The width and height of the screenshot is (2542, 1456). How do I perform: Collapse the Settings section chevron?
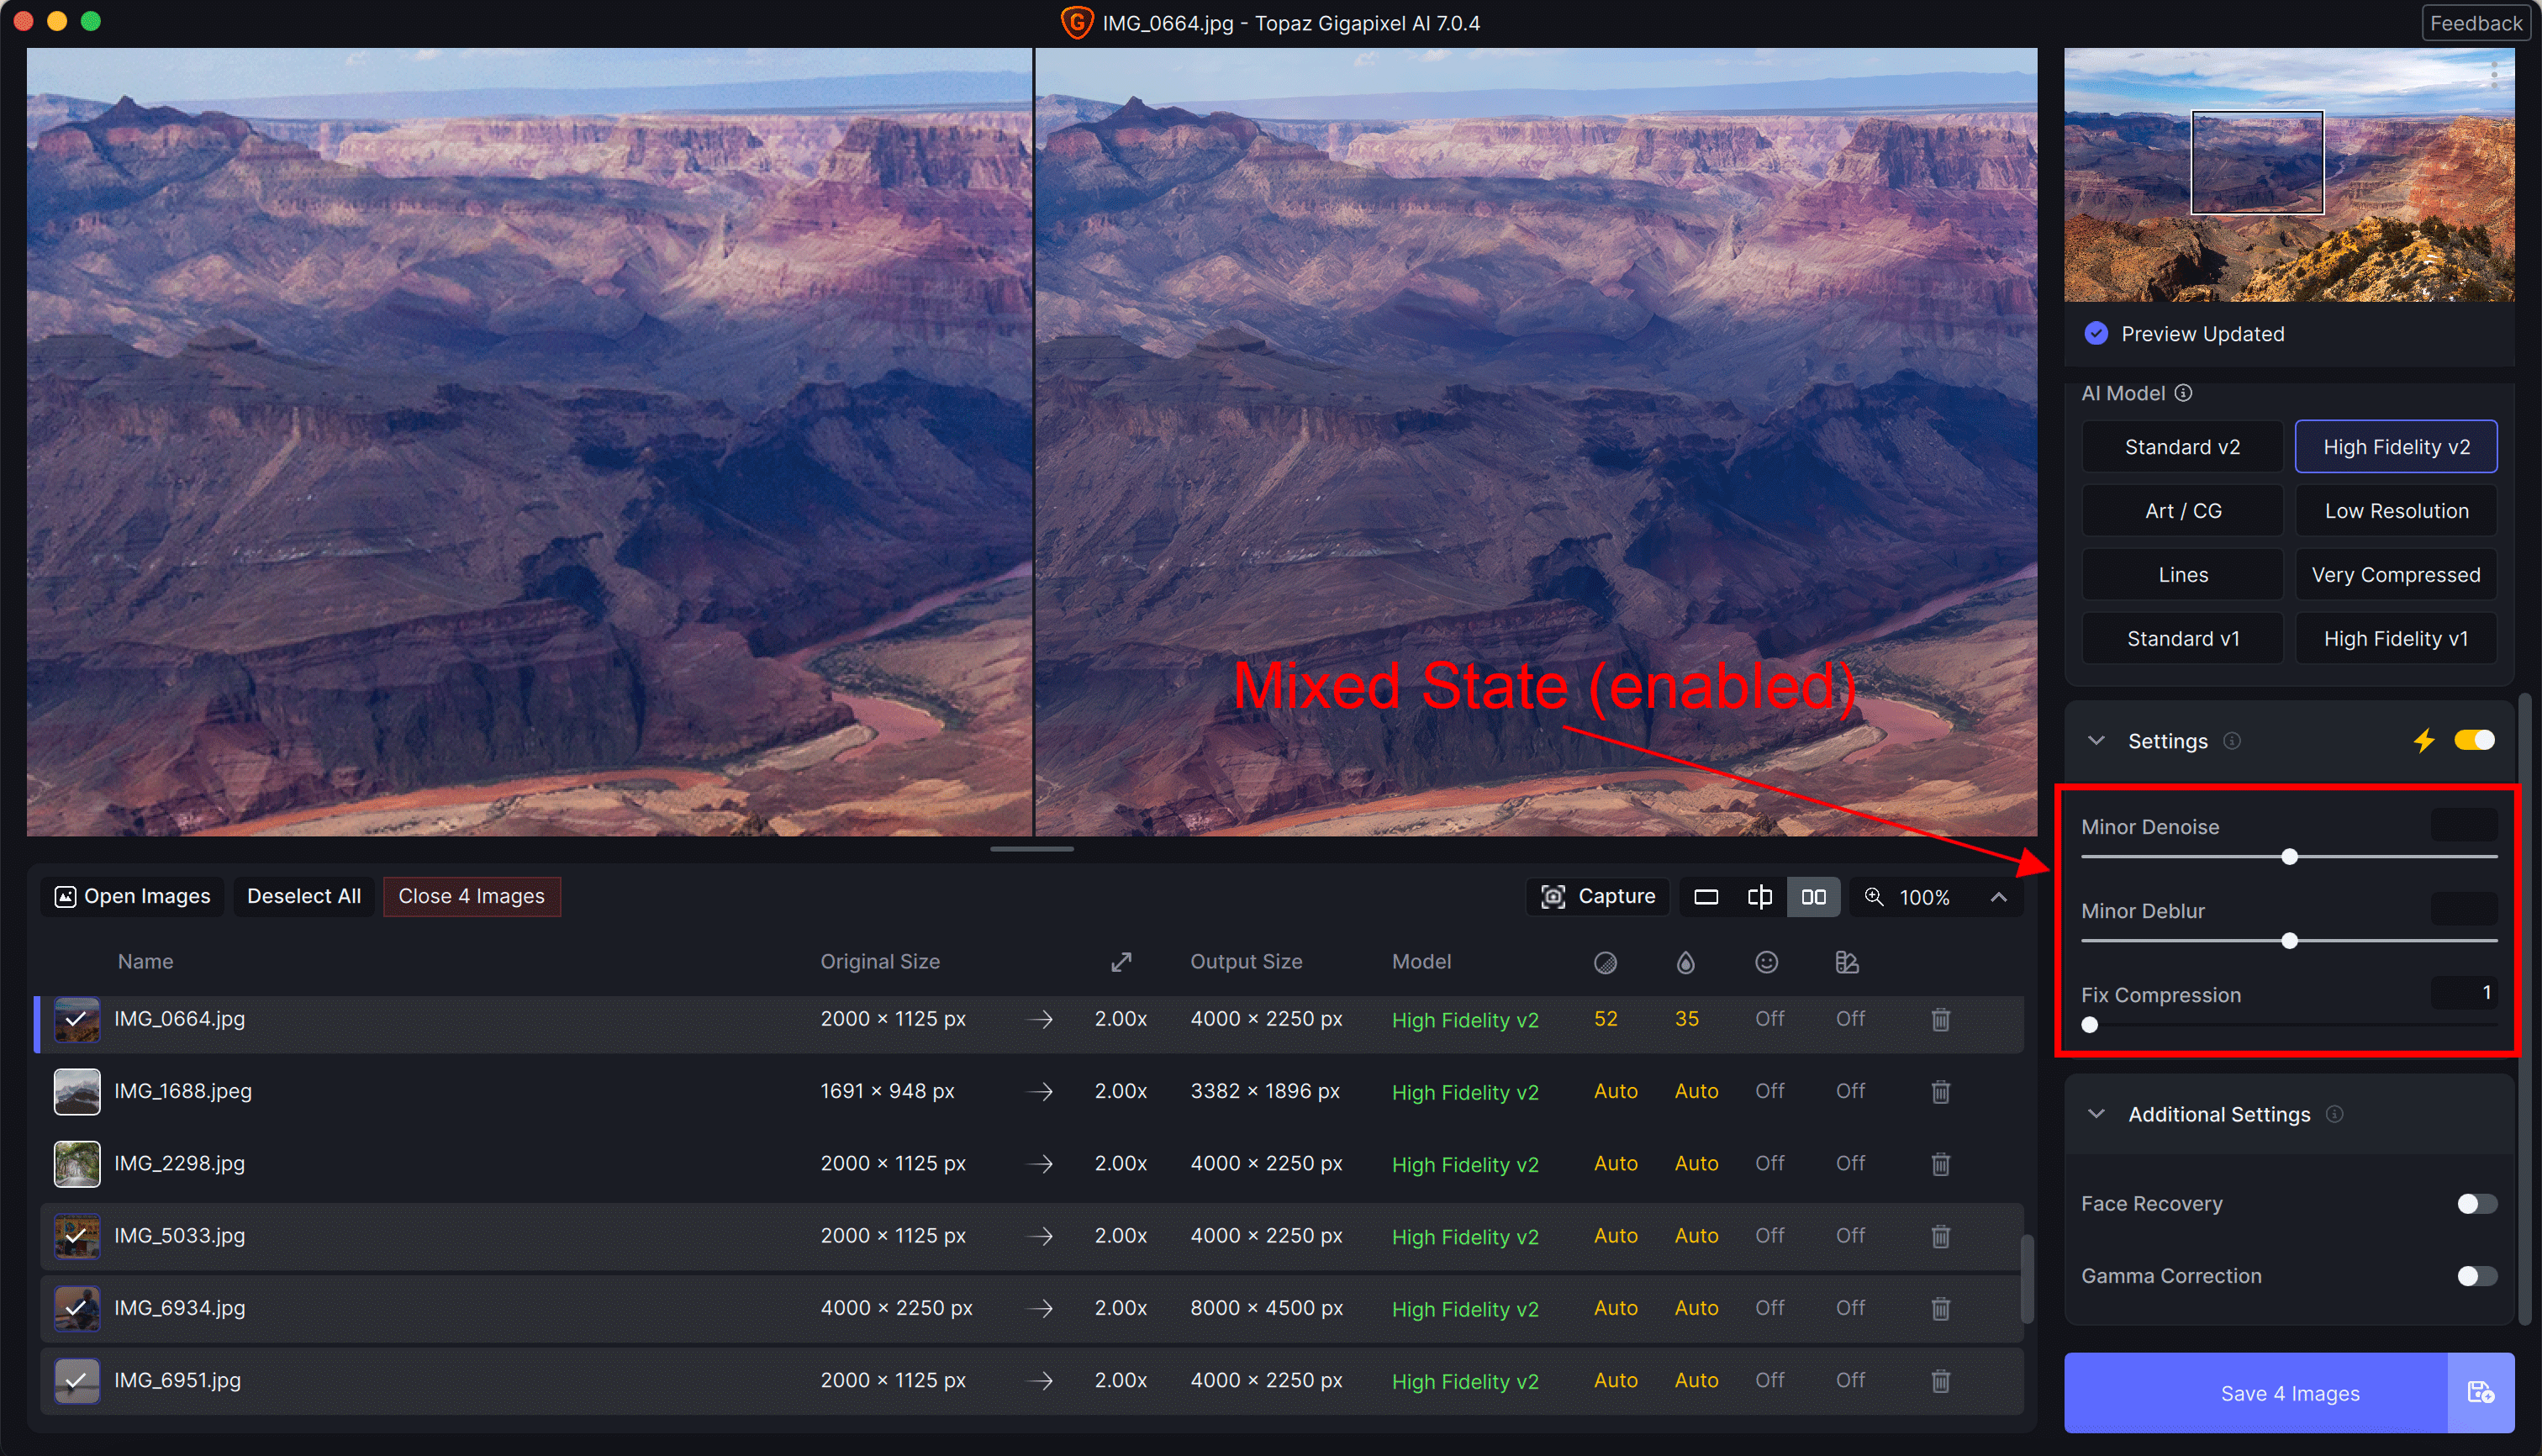[2096, 741]
